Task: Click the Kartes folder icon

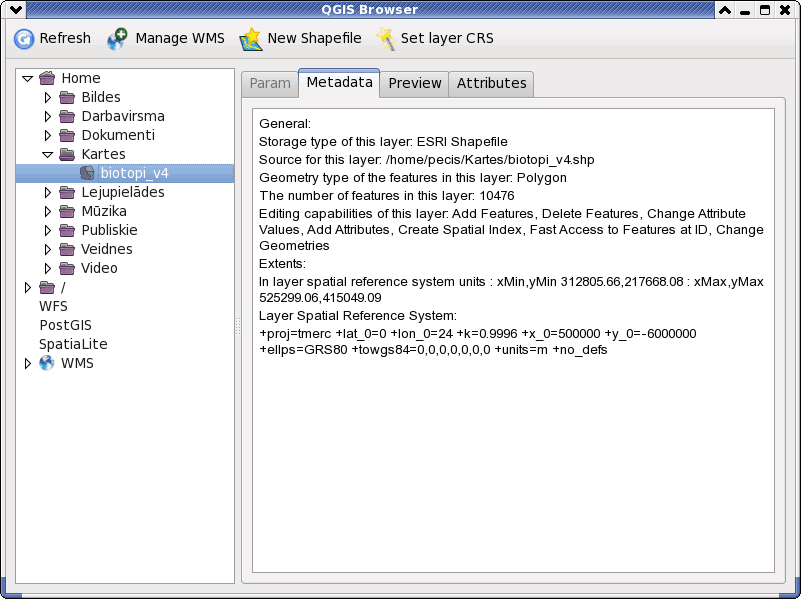Action: [x=67, y=154]
